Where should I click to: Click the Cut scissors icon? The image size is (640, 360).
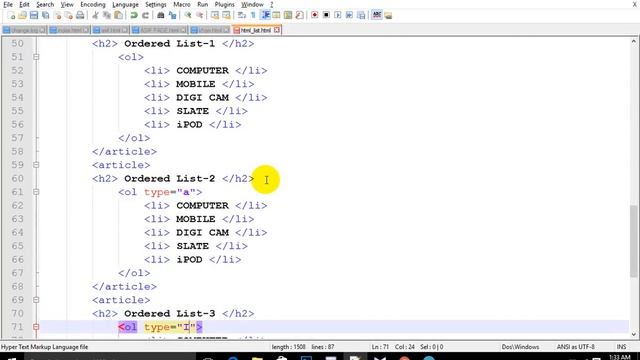[96, 16]
